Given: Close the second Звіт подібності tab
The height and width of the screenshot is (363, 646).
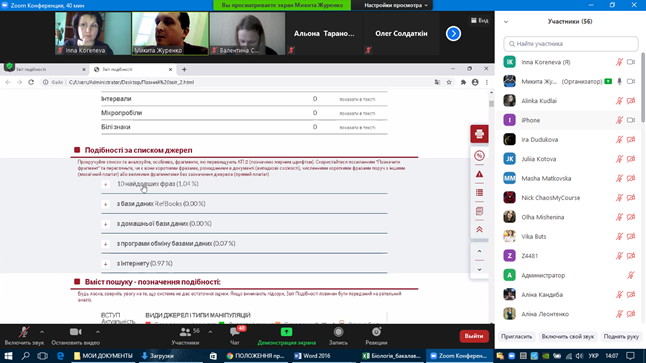Looking at the screenshot, I should click(x=170, y=69).
